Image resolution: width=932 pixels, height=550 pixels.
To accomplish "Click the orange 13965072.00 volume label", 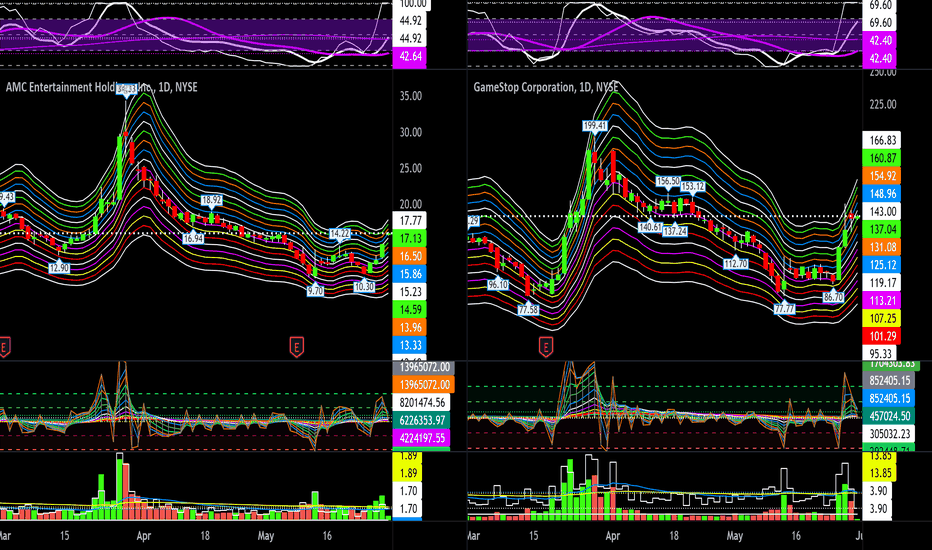I will click(424, 385).
